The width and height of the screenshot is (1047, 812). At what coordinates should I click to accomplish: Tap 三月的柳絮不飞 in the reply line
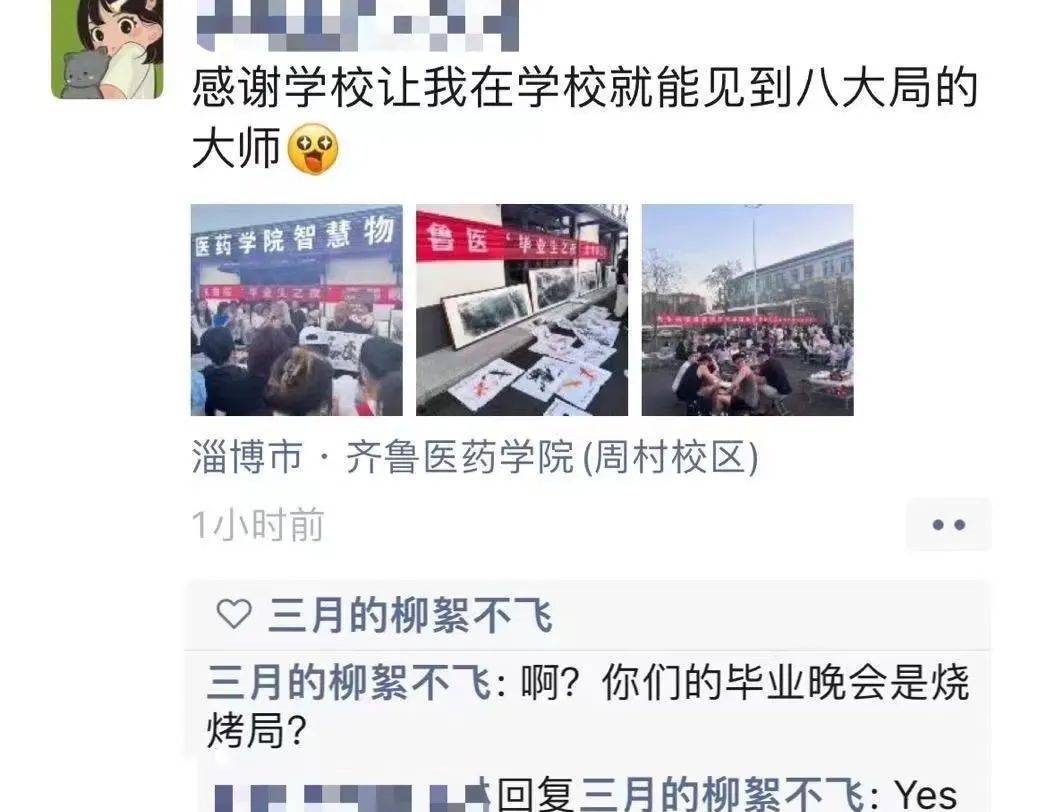point(723,795)
